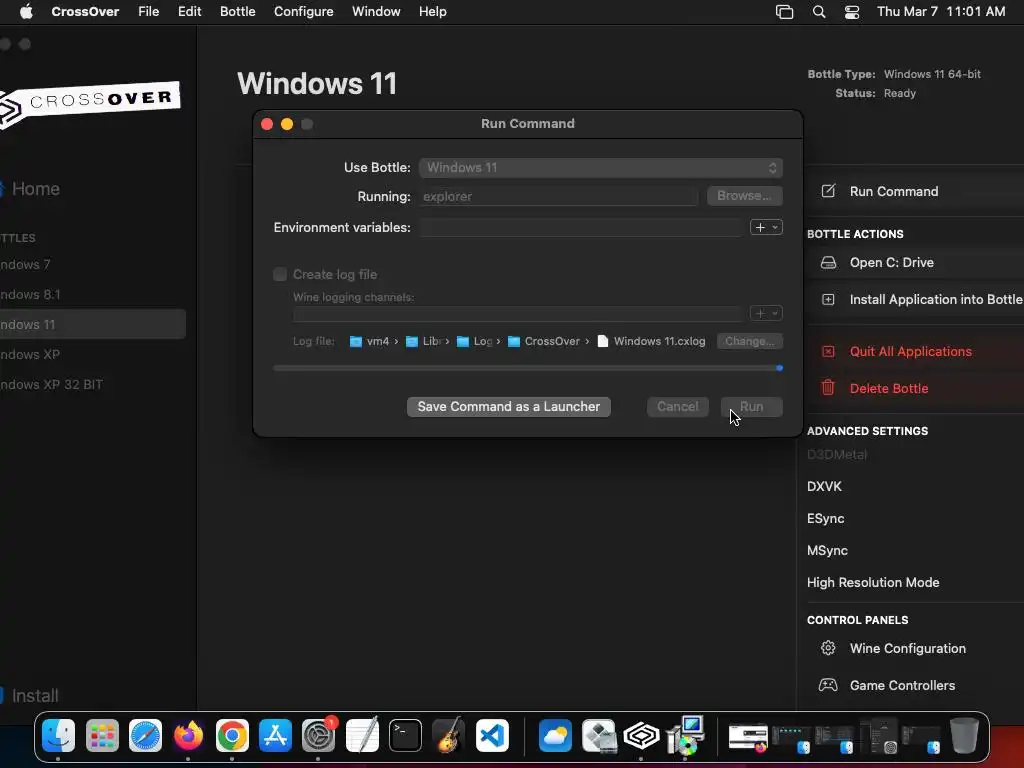Screen dimensions: 1024x768
Task: Open the Wine logging channels add dropdown
Action: pyautogui.click(x=766, y=313)
